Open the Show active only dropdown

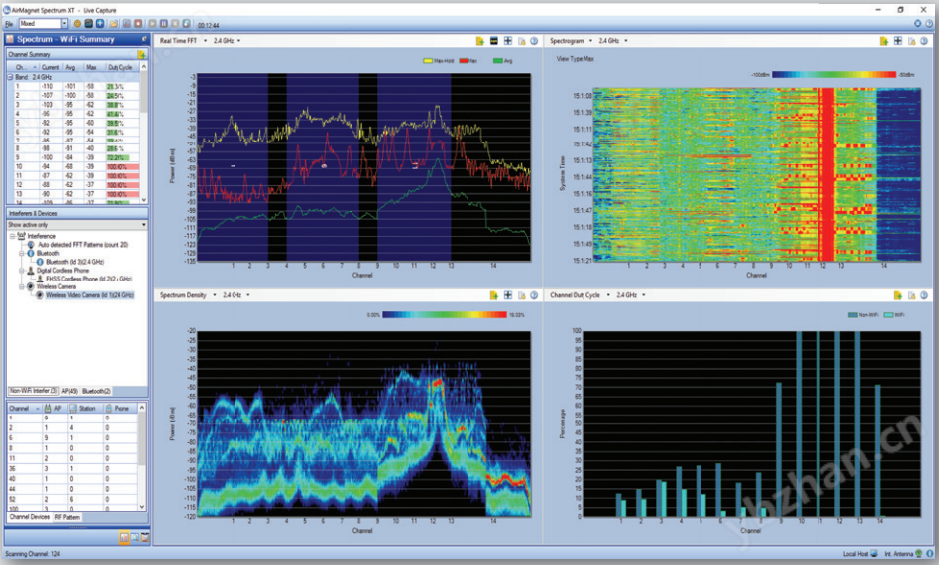click(x=141, y=225)
